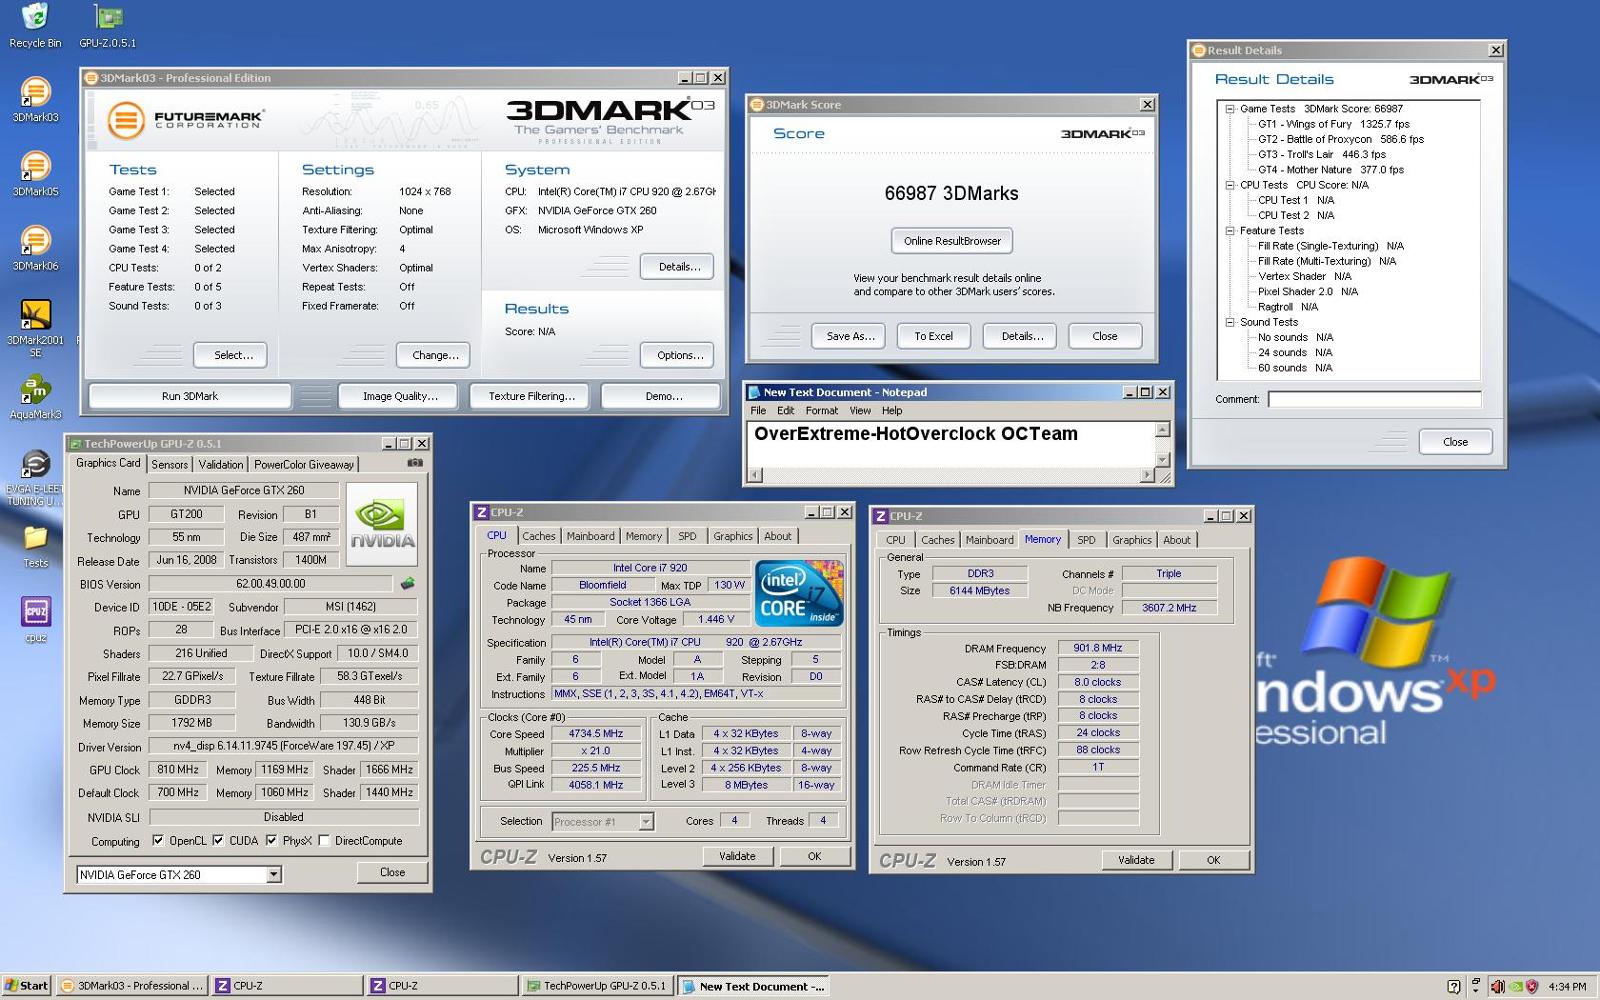This screenshot has height=1000, width=1600.
Task: Switch to the Sensors tab in GPU-Z
Action: tap(169, 465)
